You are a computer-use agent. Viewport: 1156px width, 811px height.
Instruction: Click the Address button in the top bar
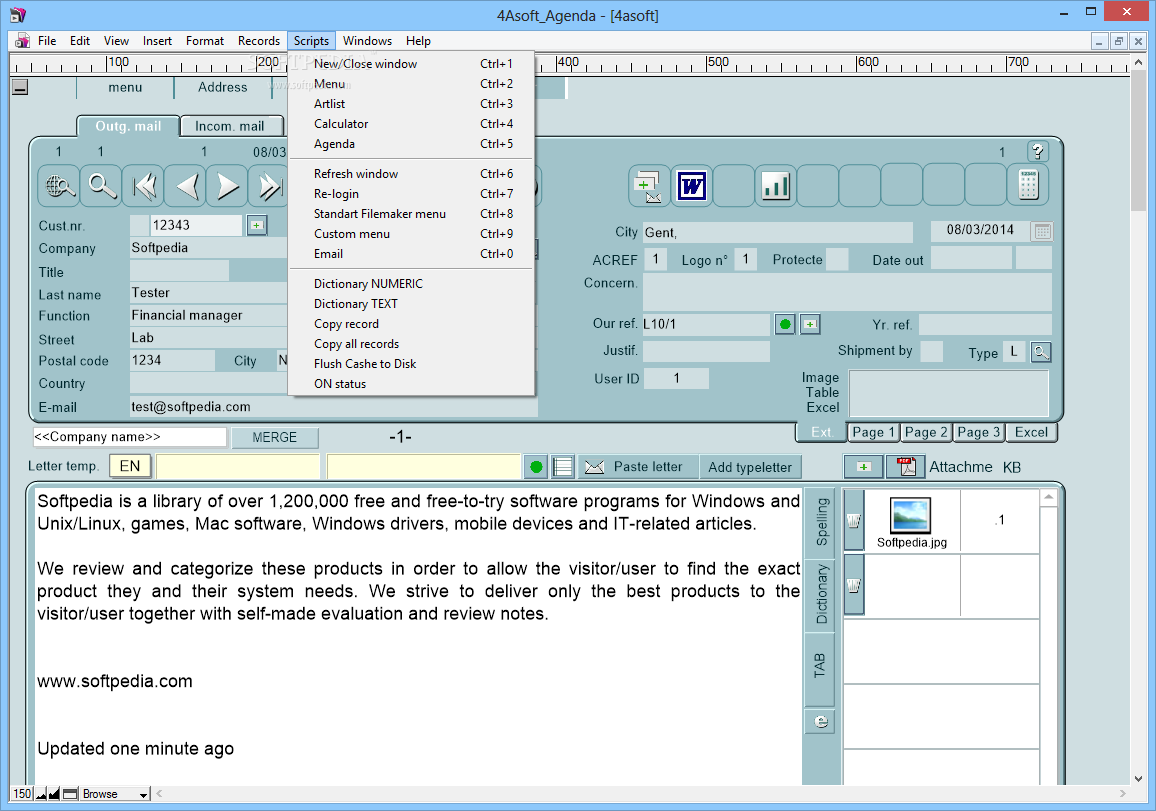(223, 88)
